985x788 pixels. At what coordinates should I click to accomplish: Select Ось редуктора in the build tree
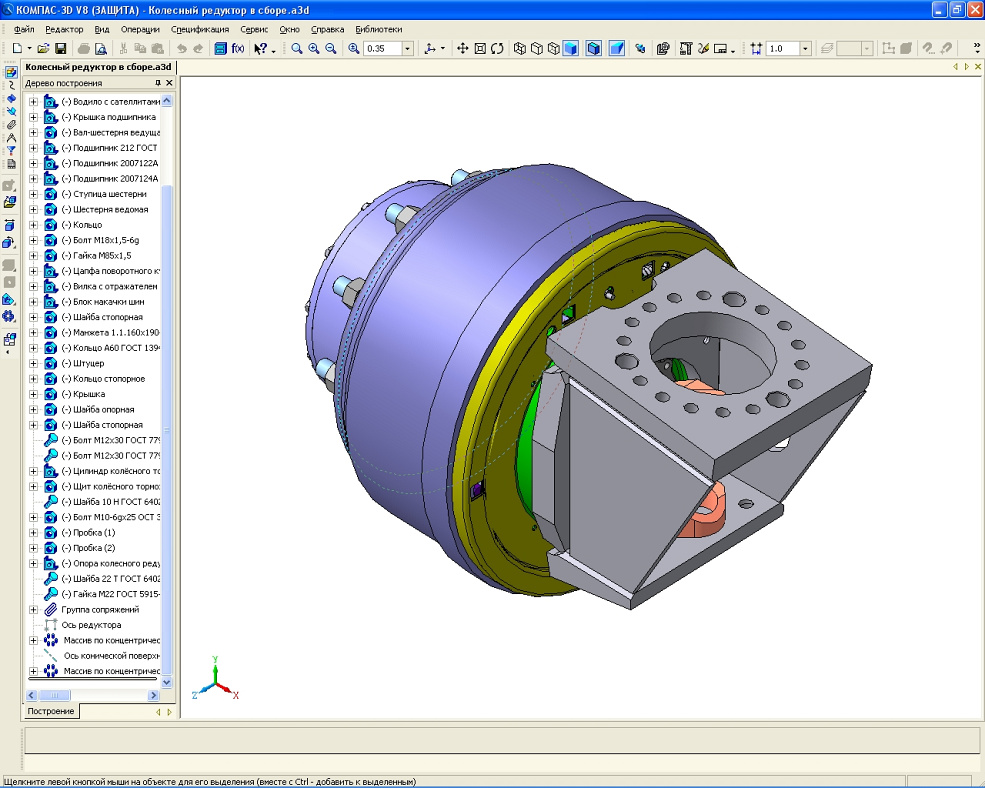pyautogui.click(x=91, y=625)
